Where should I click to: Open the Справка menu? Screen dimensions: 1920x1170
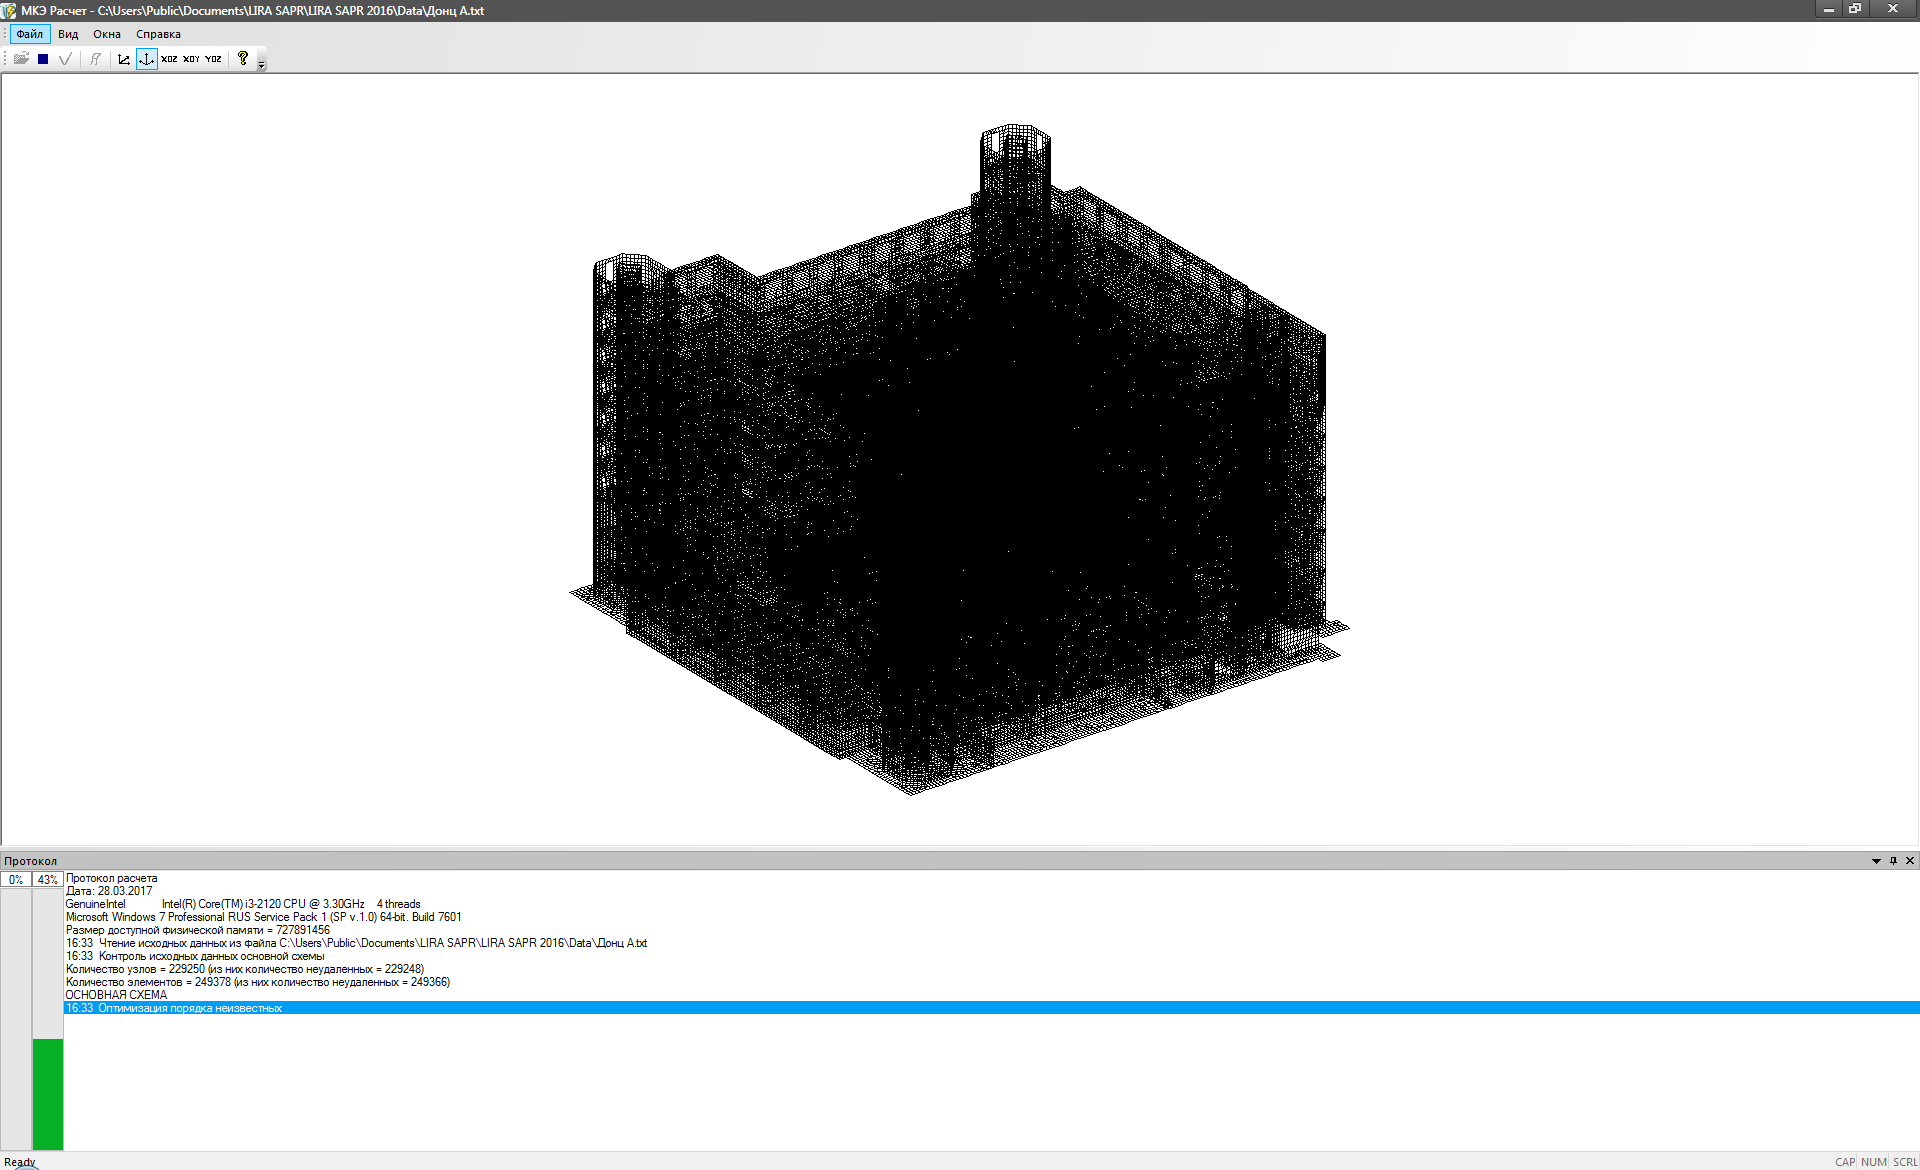pos(158,34)
